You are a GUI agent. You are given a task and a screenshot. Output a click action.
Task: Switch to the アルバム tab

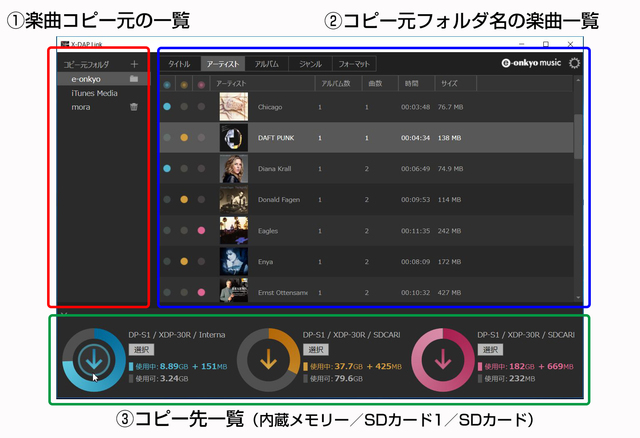pos(267,64)
